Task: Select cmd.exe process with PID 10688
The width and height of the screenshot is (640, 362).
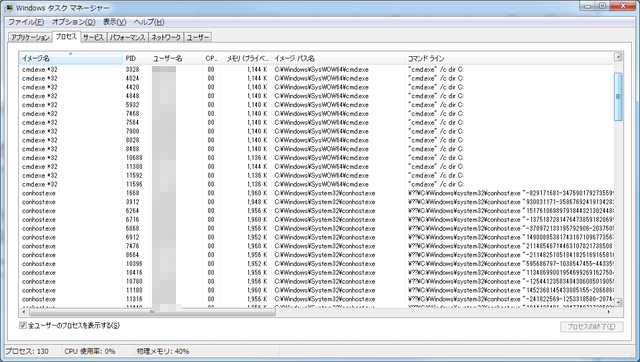Action: (316, 158)
